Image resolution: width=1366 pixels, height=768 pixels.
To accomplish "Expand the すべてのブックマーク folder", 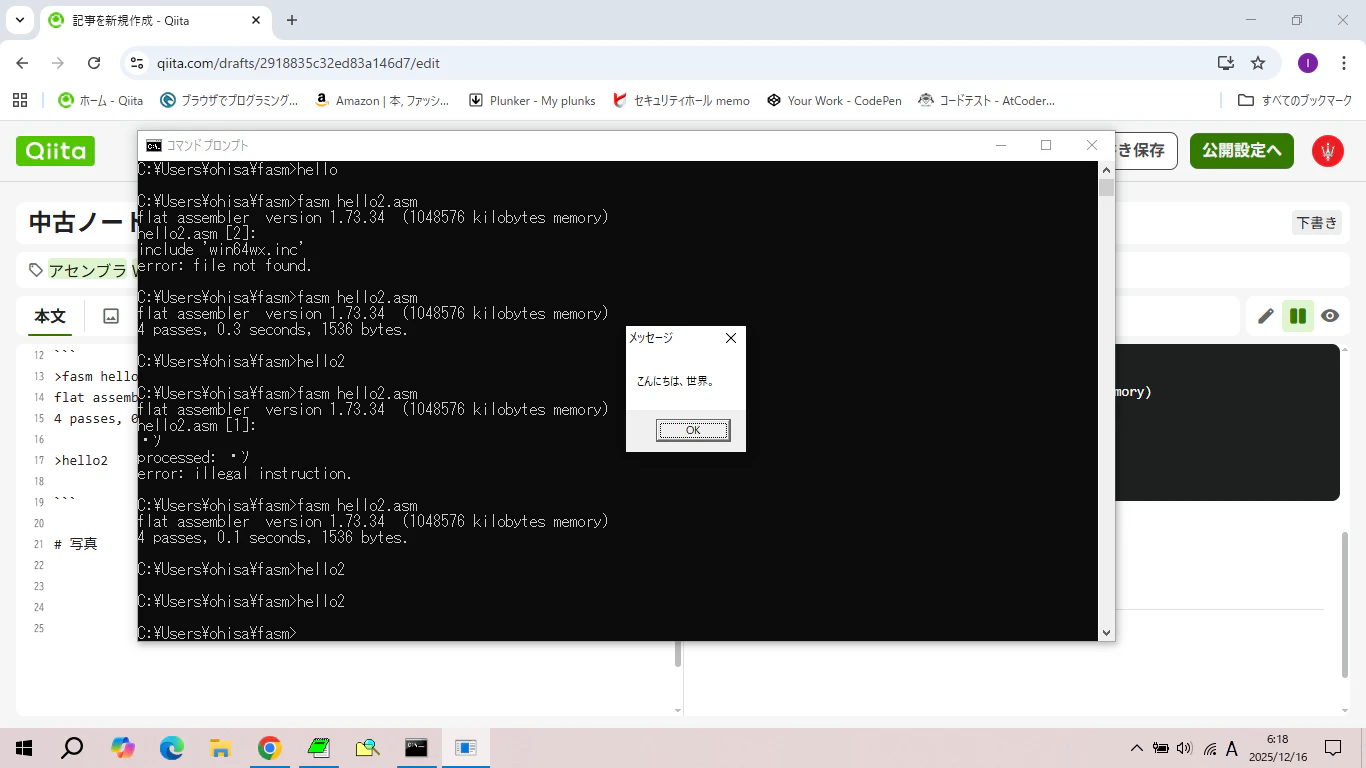I will tap(1295, 100).
